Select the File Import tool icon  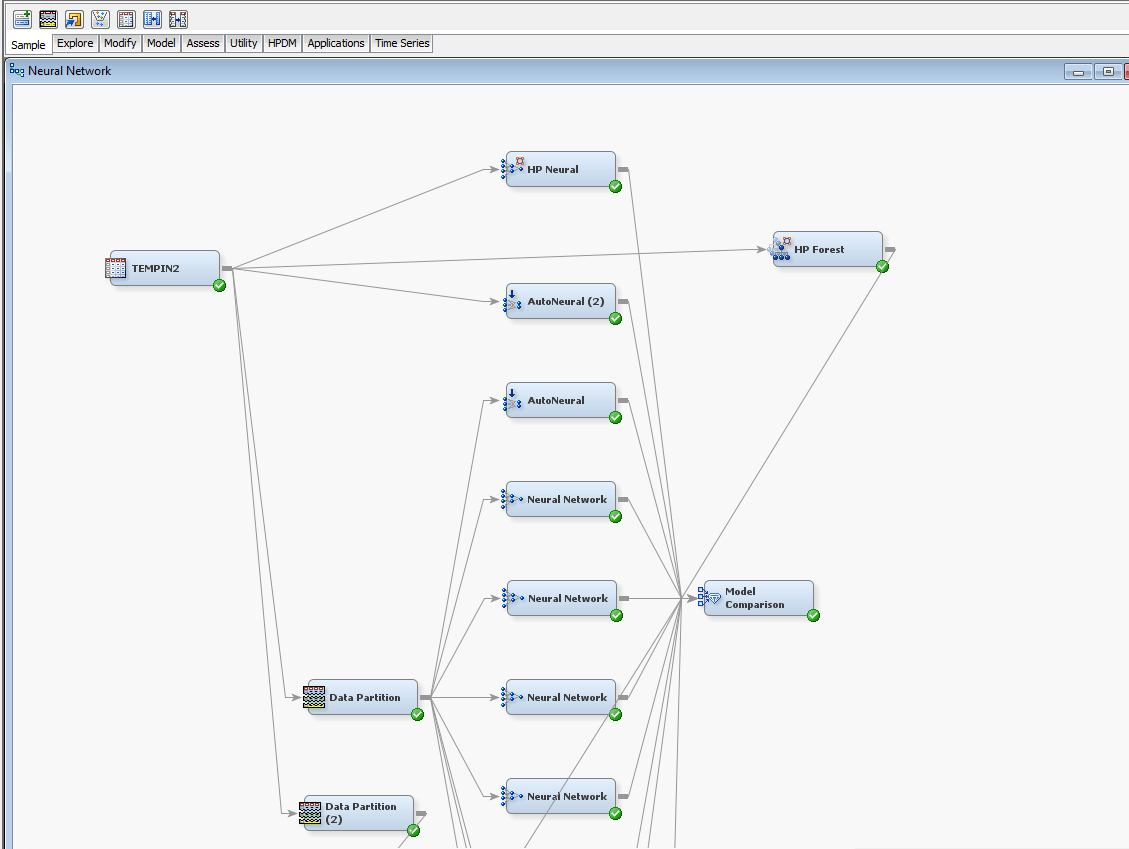point(73,18)
